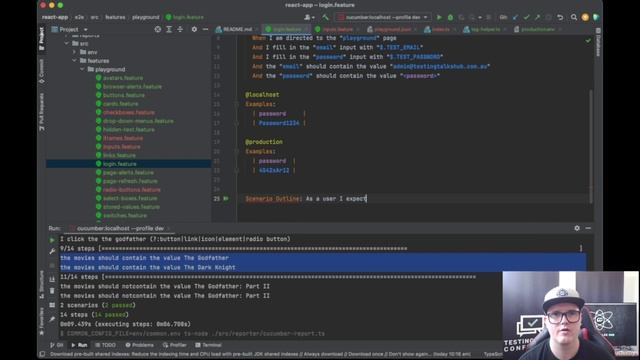Viewport: 640px width, 360px height.
Task: Open avatars.feature in project tree
Action: [123, 78]
